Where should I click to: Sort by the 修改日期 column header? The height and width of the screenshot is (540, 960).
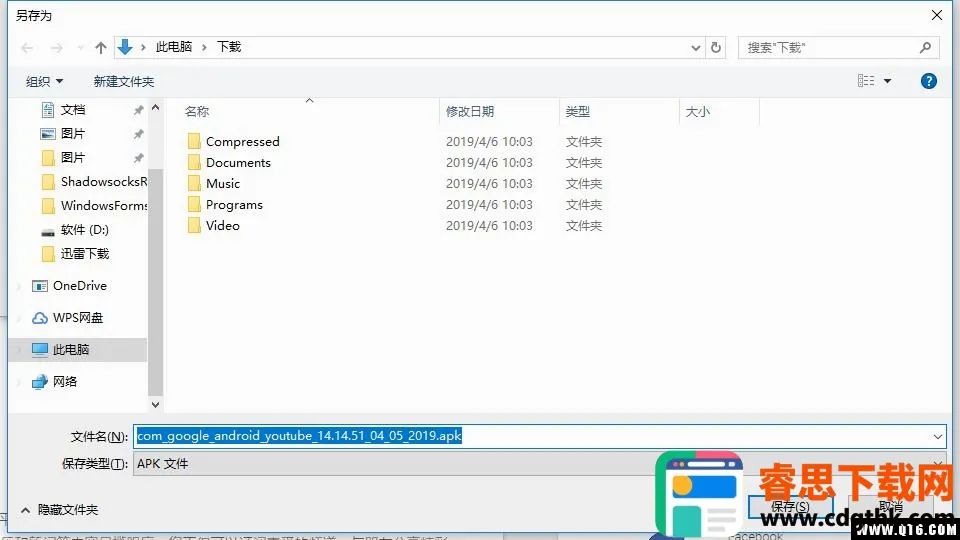(470, 111)
